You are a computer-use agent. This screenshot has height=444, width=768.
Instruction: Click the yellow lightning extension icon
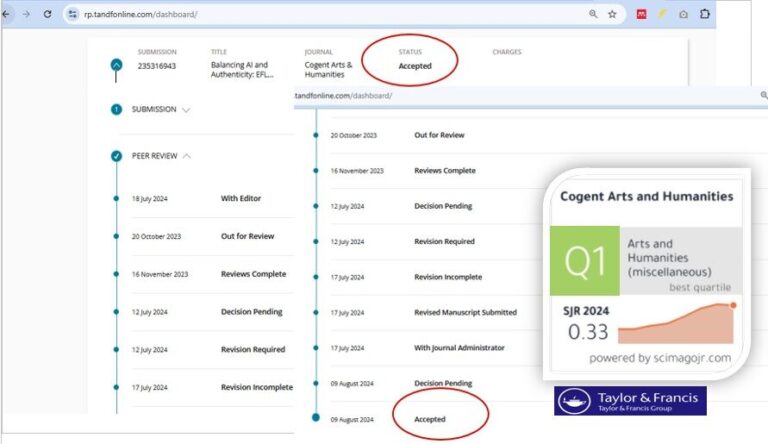662,14
